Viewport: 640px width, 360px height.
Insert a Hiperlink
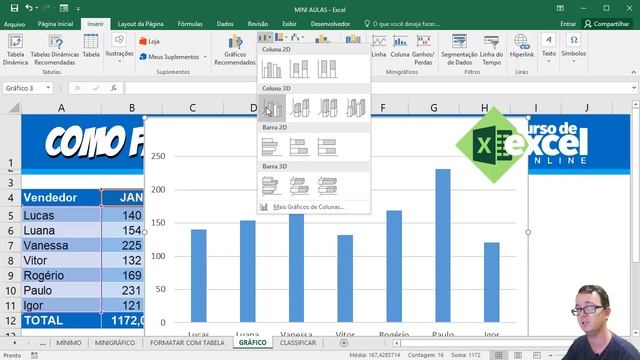[x=522, y=46]
